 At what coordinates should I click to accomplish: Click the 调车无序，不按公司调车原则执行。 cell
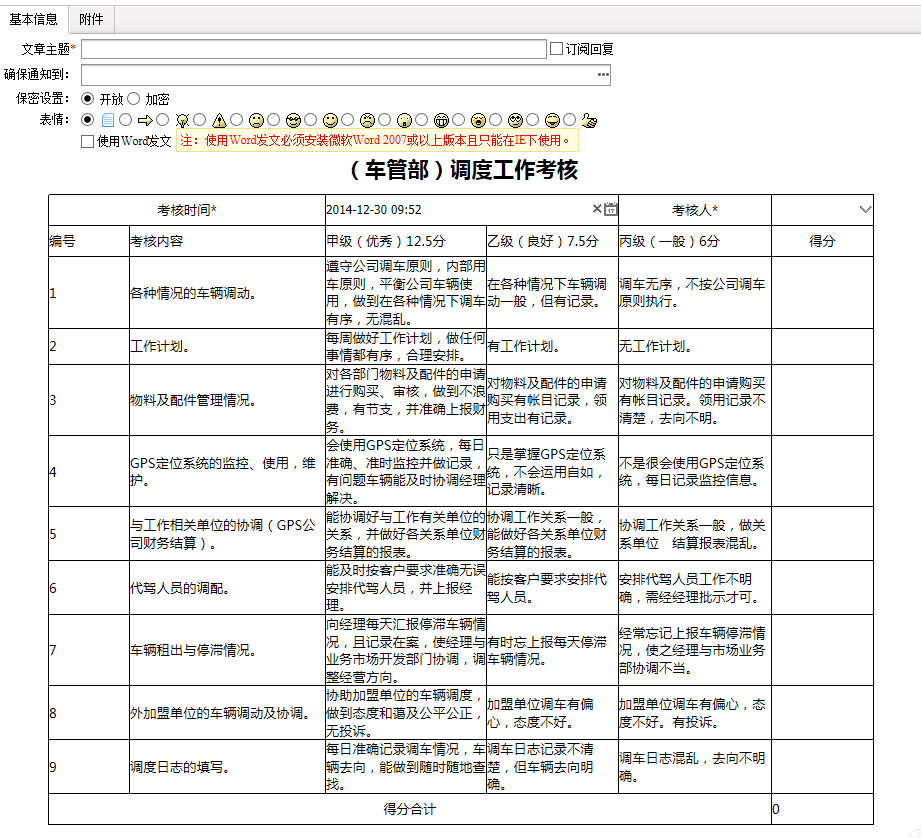[x=695, y=293]
